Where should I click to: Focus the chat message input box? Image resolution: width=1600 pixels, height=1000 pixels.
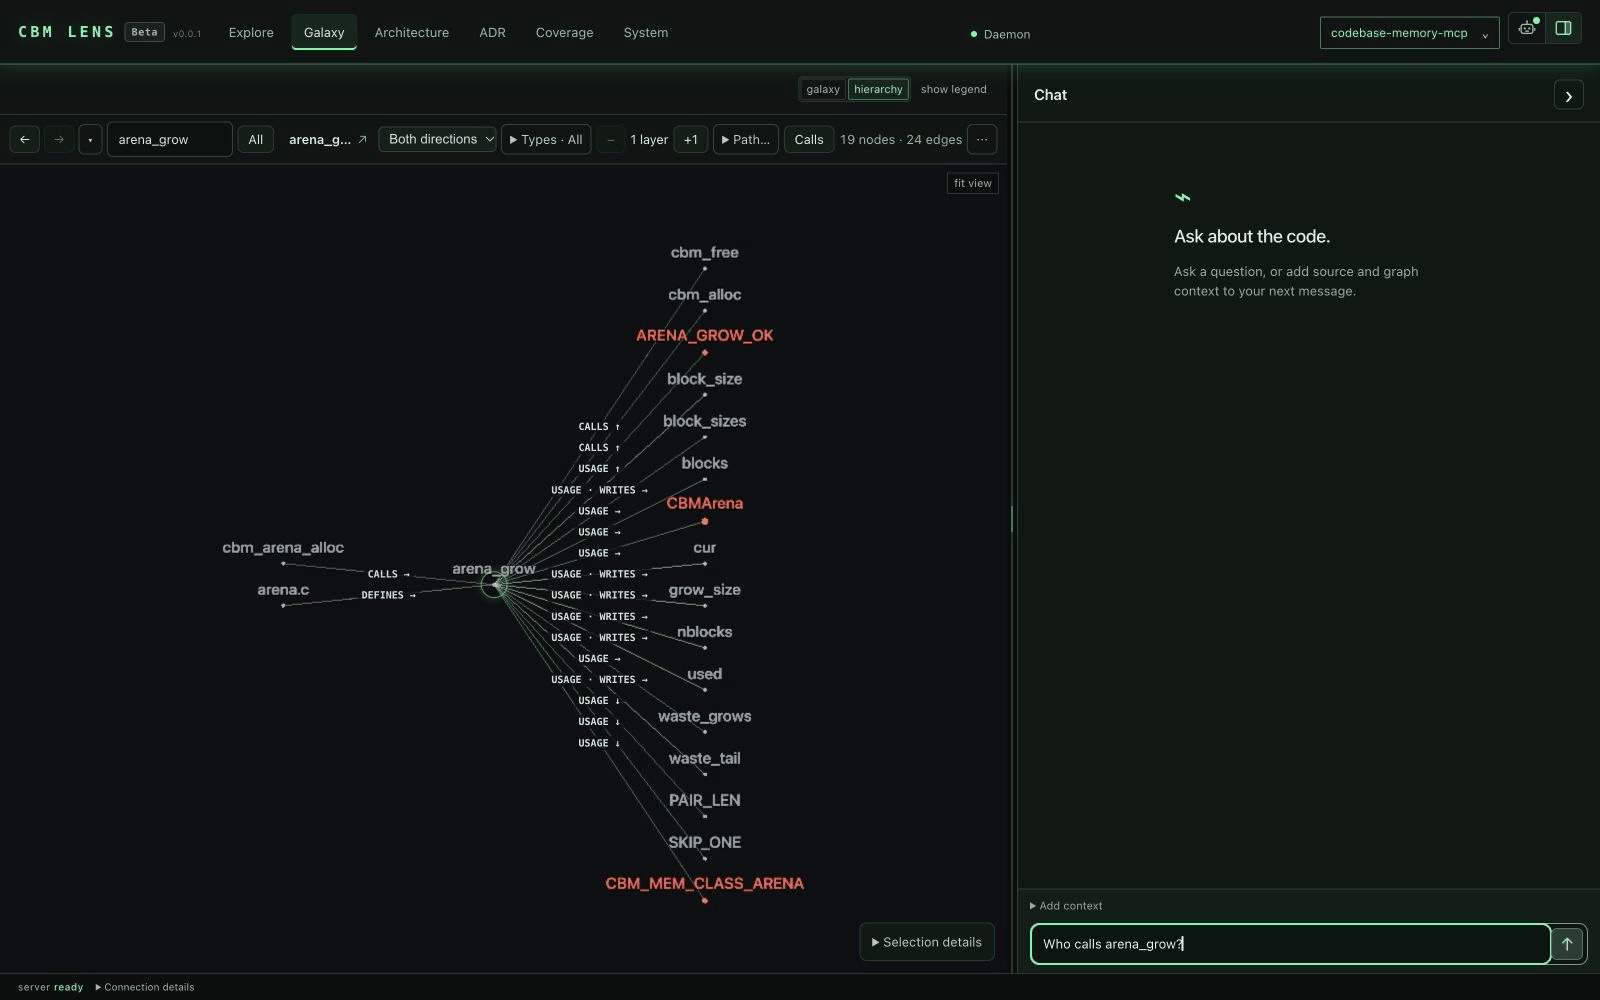click(x=1290, y=944)
